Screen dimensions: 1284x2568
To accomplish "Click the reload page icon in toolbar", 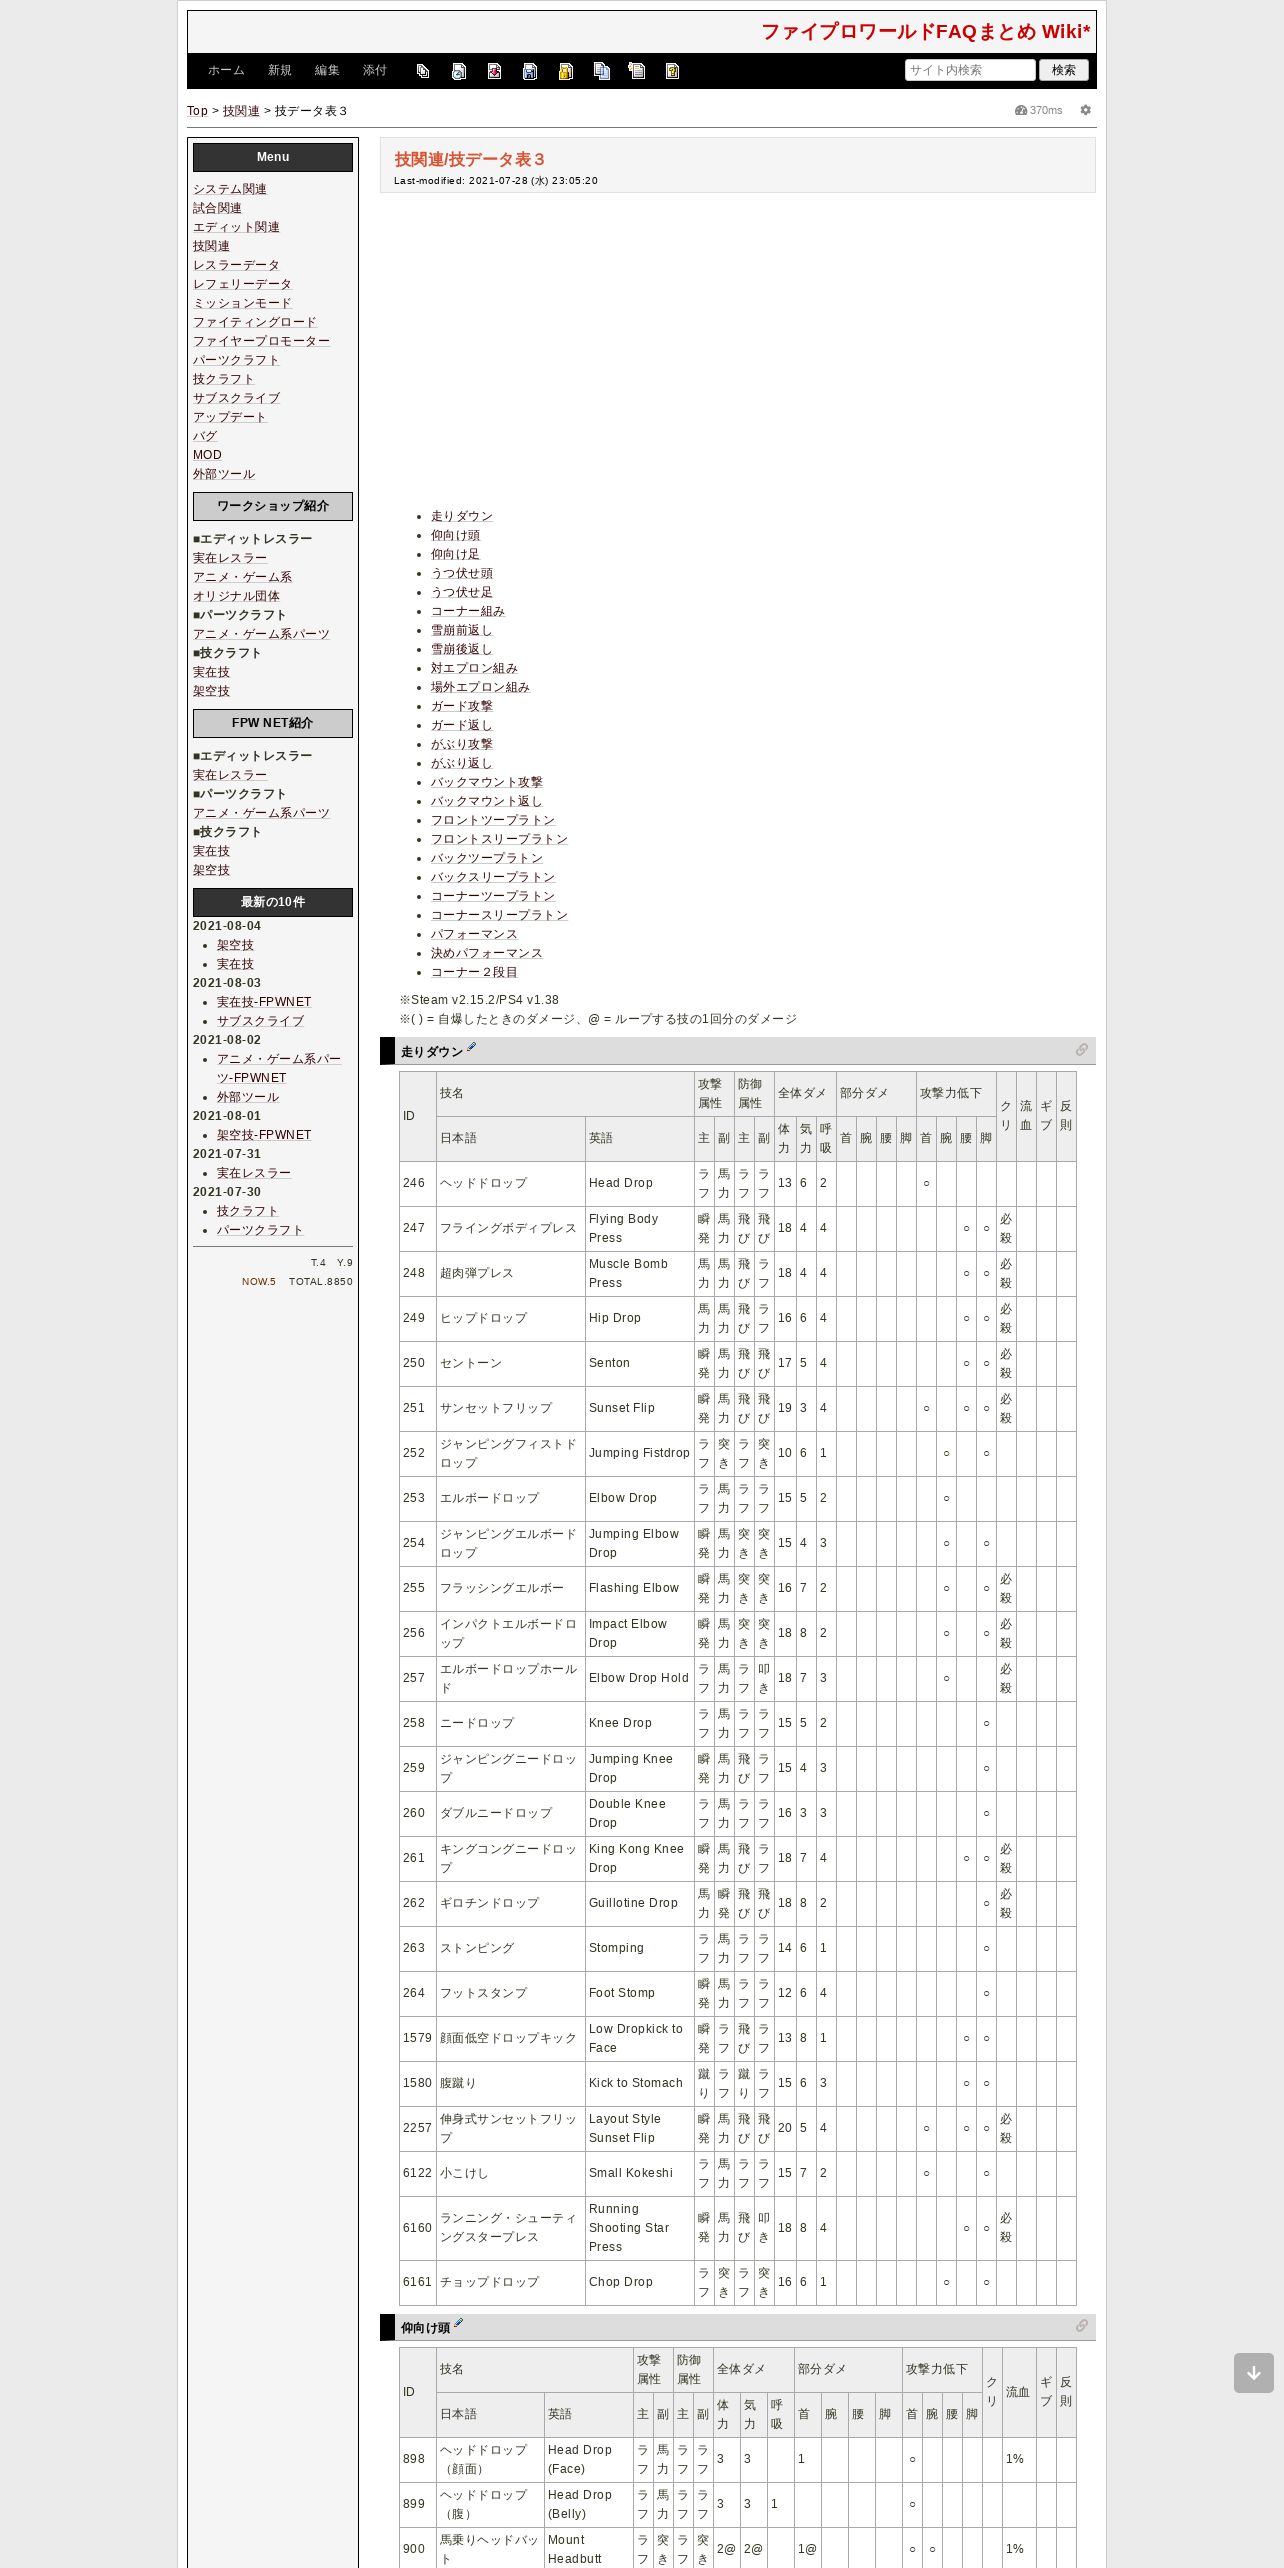I will coord(459,71).
